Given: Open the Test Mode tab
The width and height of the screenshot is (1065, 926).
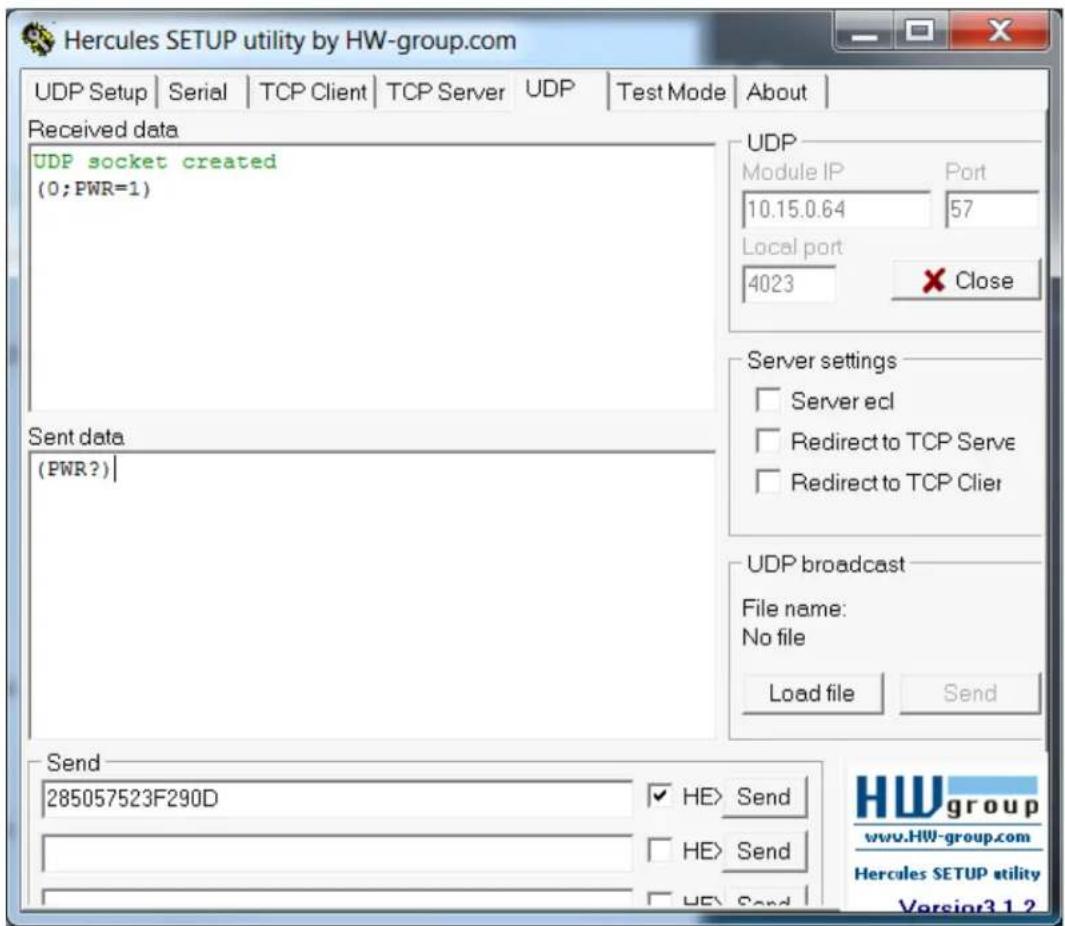Looking at the screenshot, I should [671, 92].
